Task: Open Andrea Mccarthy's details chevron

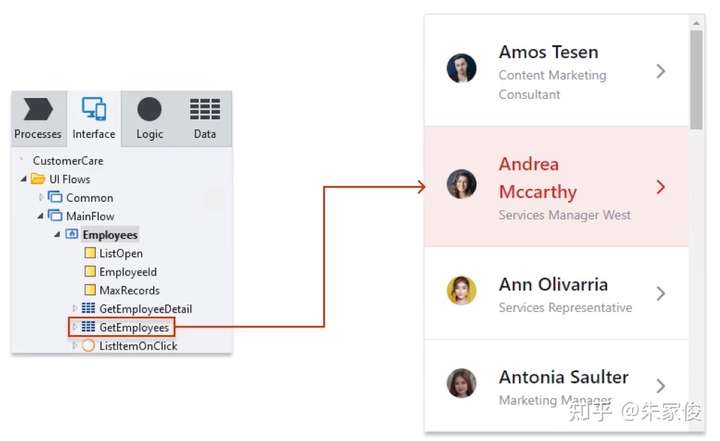Action: [660, 187]
